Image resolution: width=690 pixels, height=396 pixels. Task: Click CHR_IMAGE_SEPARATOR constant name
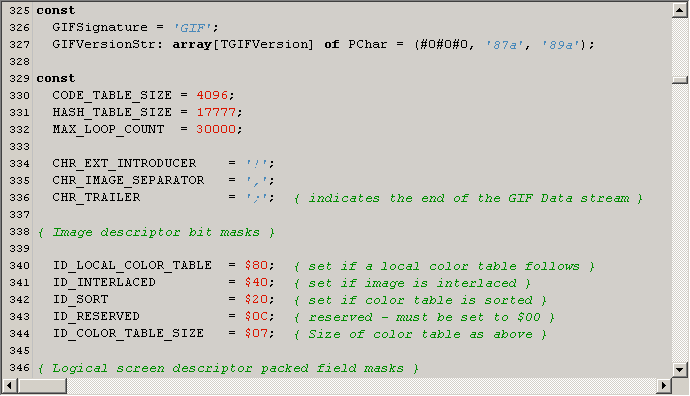pos(128,180)
